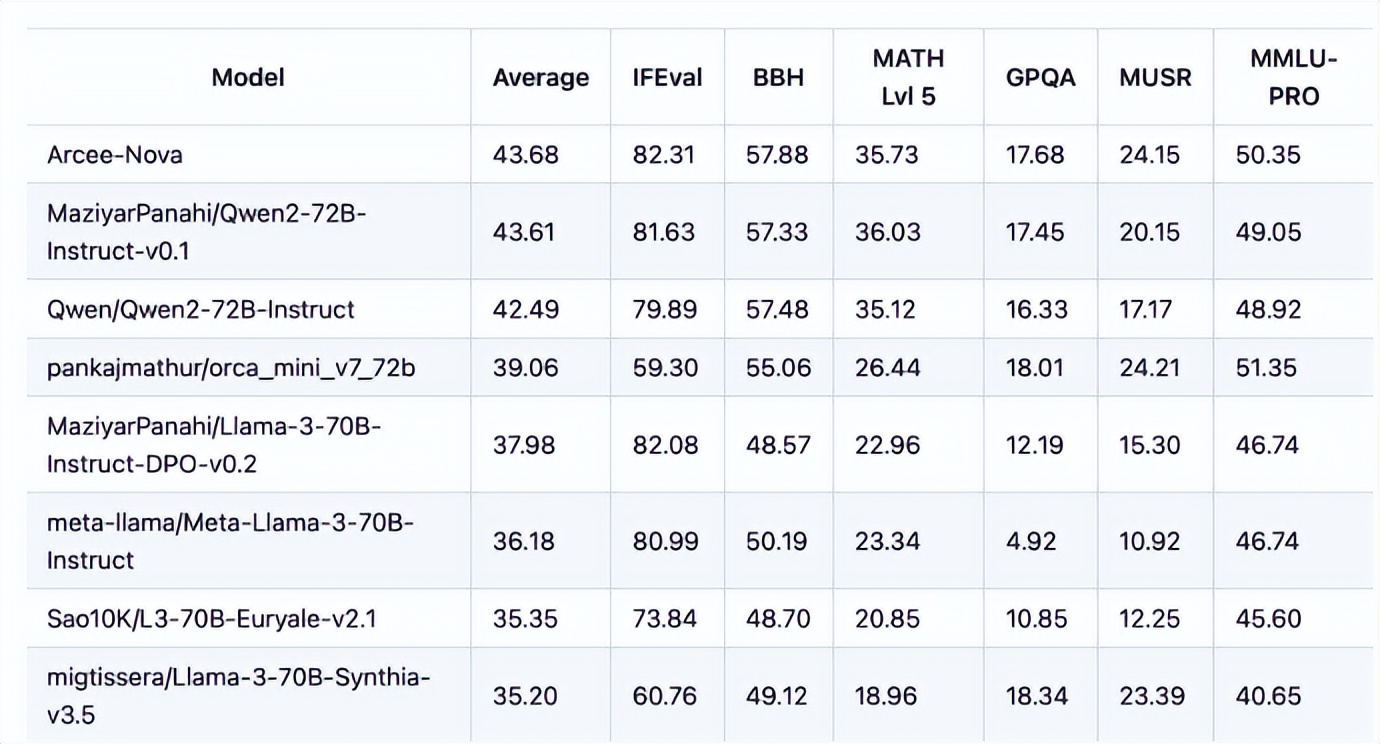1380x744 pixels.
Task: Select Meta-Llama-3-70B-Instruct GPQA value 4.92
Action: point(1029,541)
